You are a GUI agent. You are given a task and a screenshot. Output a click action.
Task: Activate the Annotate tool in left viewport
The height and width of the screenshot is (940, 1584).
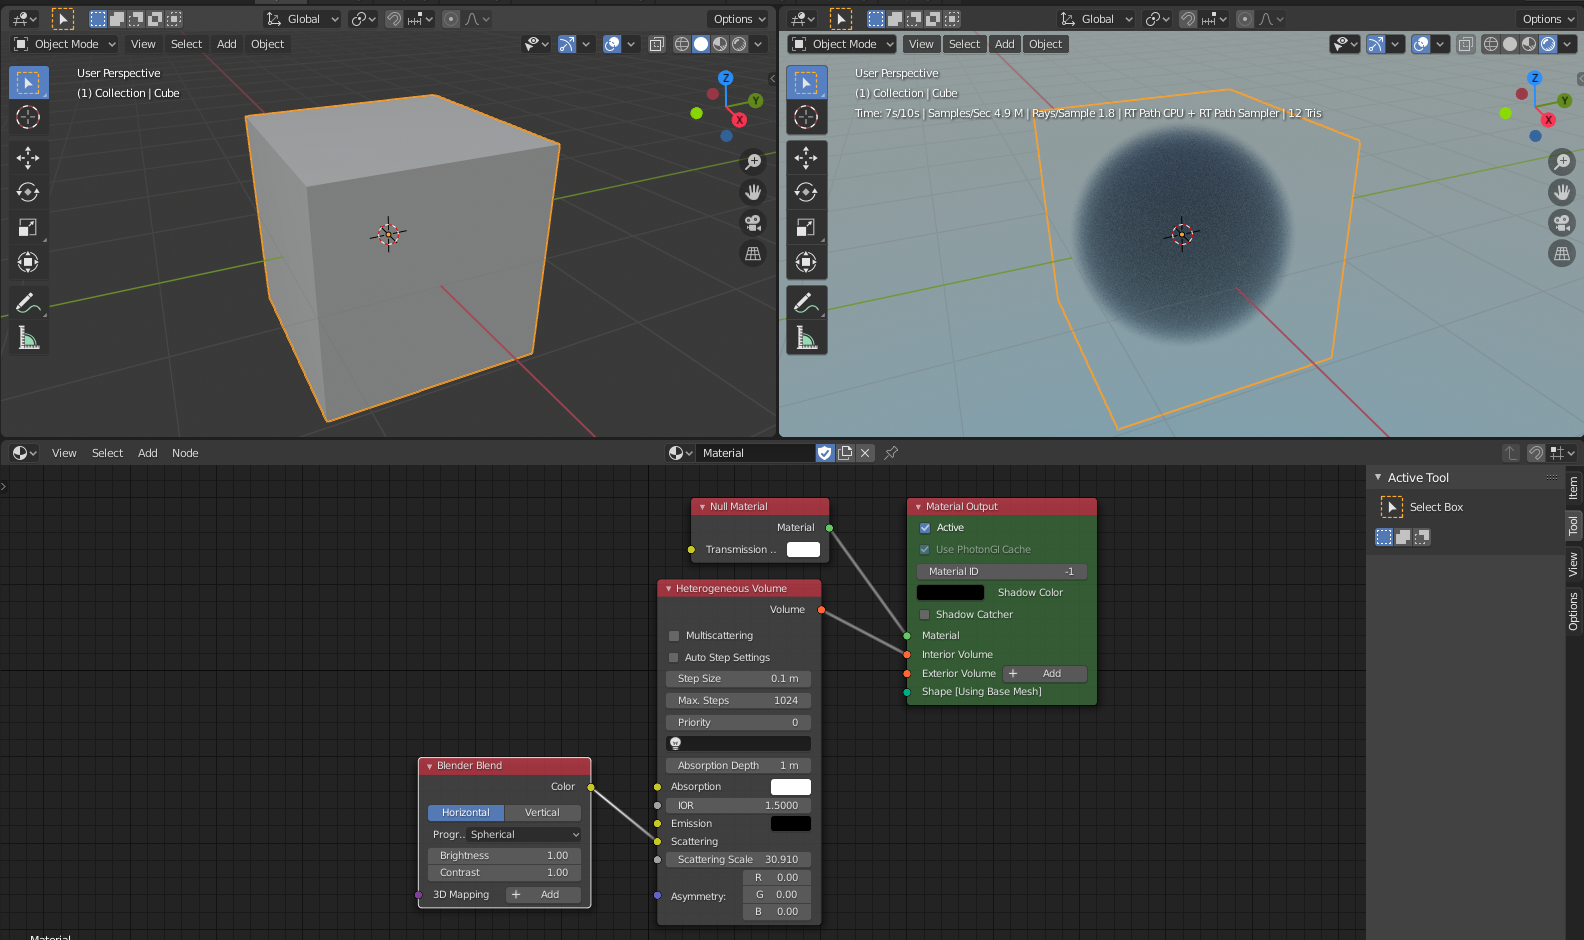tap(28, 302)
